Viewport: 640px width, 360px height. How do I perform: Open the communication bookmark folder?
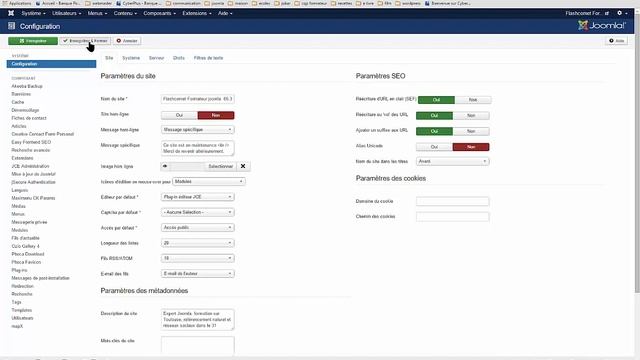coord(184,3)
